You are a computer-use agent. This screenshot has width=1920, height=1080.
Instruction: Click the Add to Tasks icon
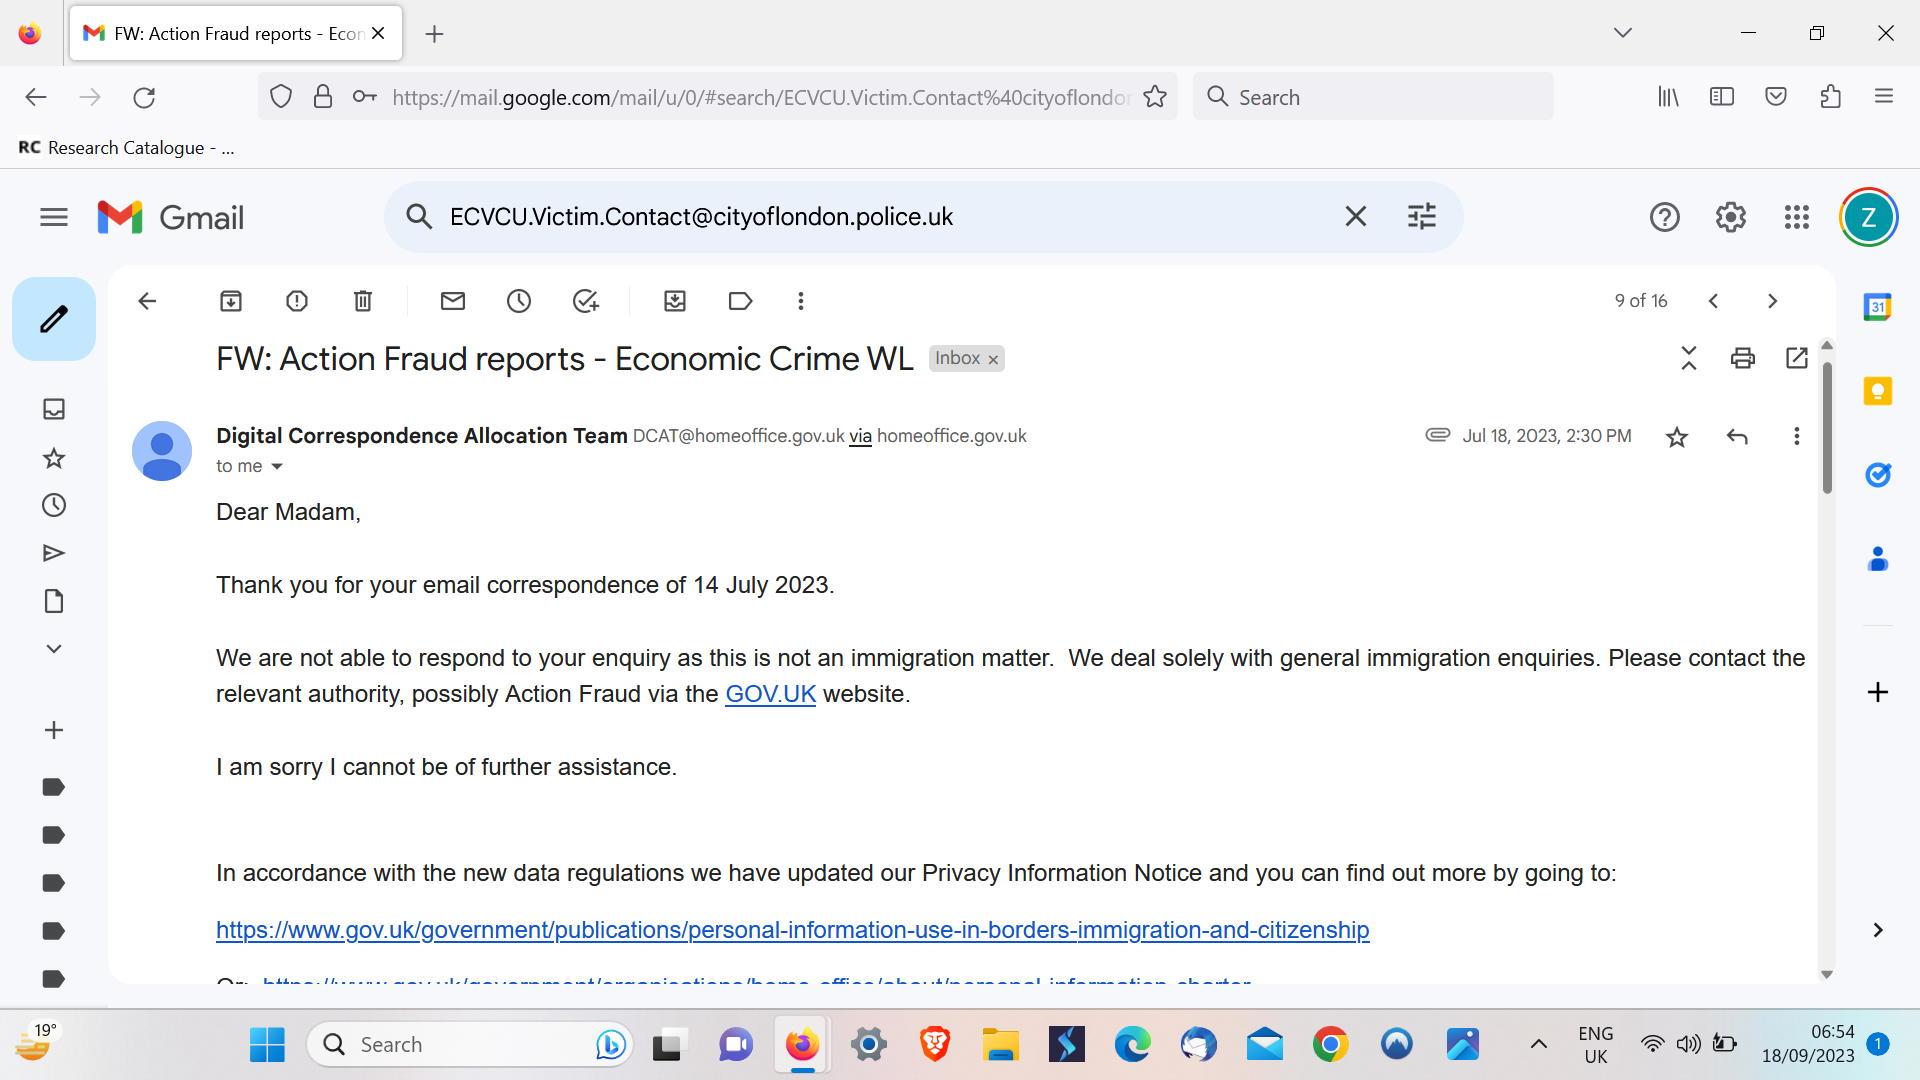pyautogui.click(x=585, y=301)
